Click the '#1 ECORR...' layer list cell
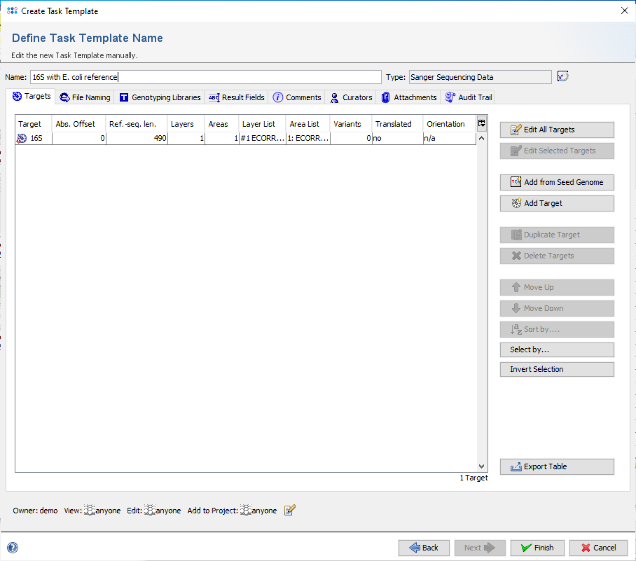The width and height of the screenshot is (636, 561). [x=262, y=138]
